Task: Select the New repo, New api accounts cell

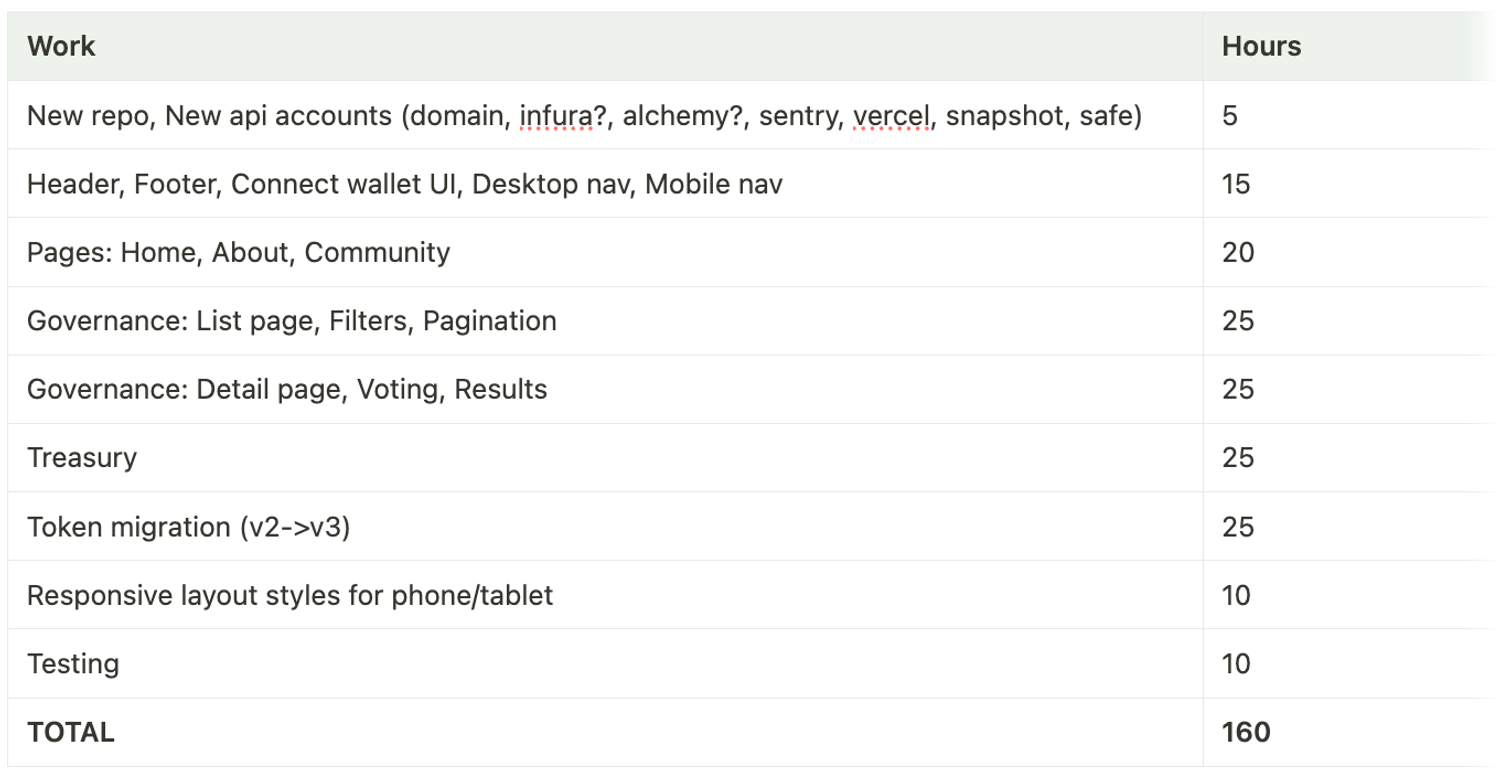Action: point(605,115)
